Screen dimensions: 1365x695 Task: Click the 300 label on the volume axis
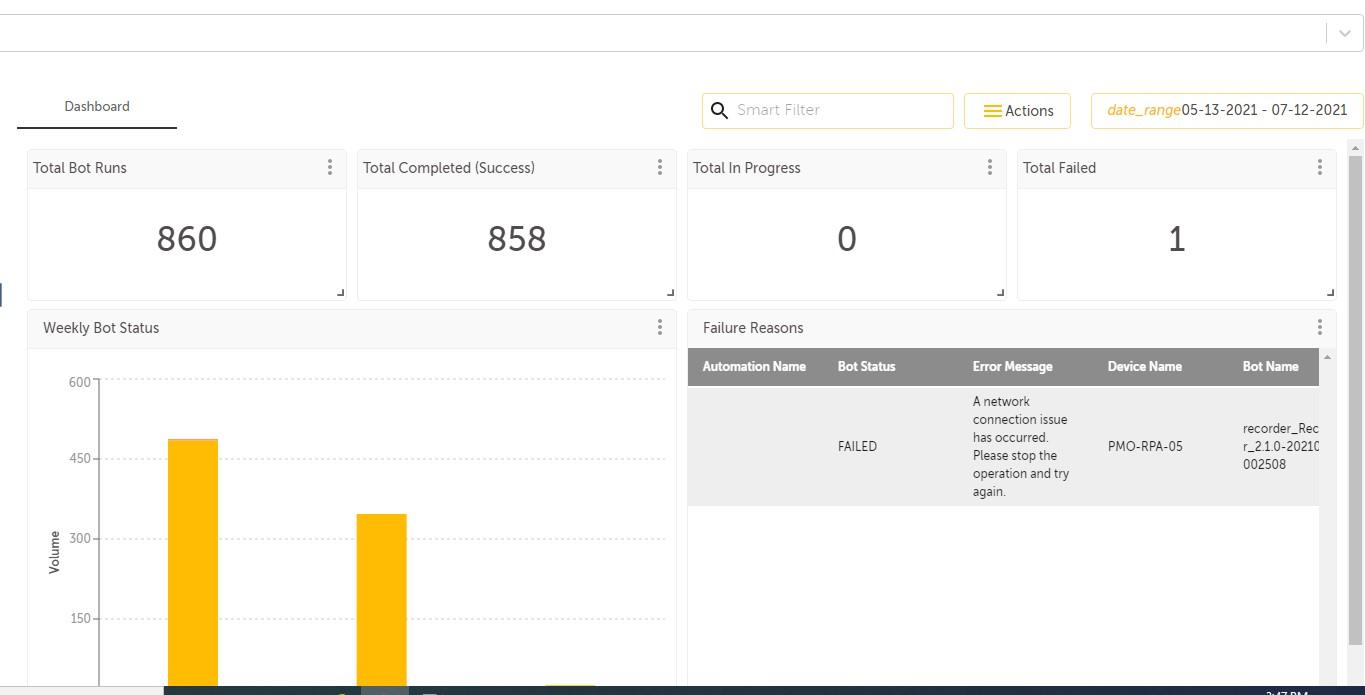79,539
